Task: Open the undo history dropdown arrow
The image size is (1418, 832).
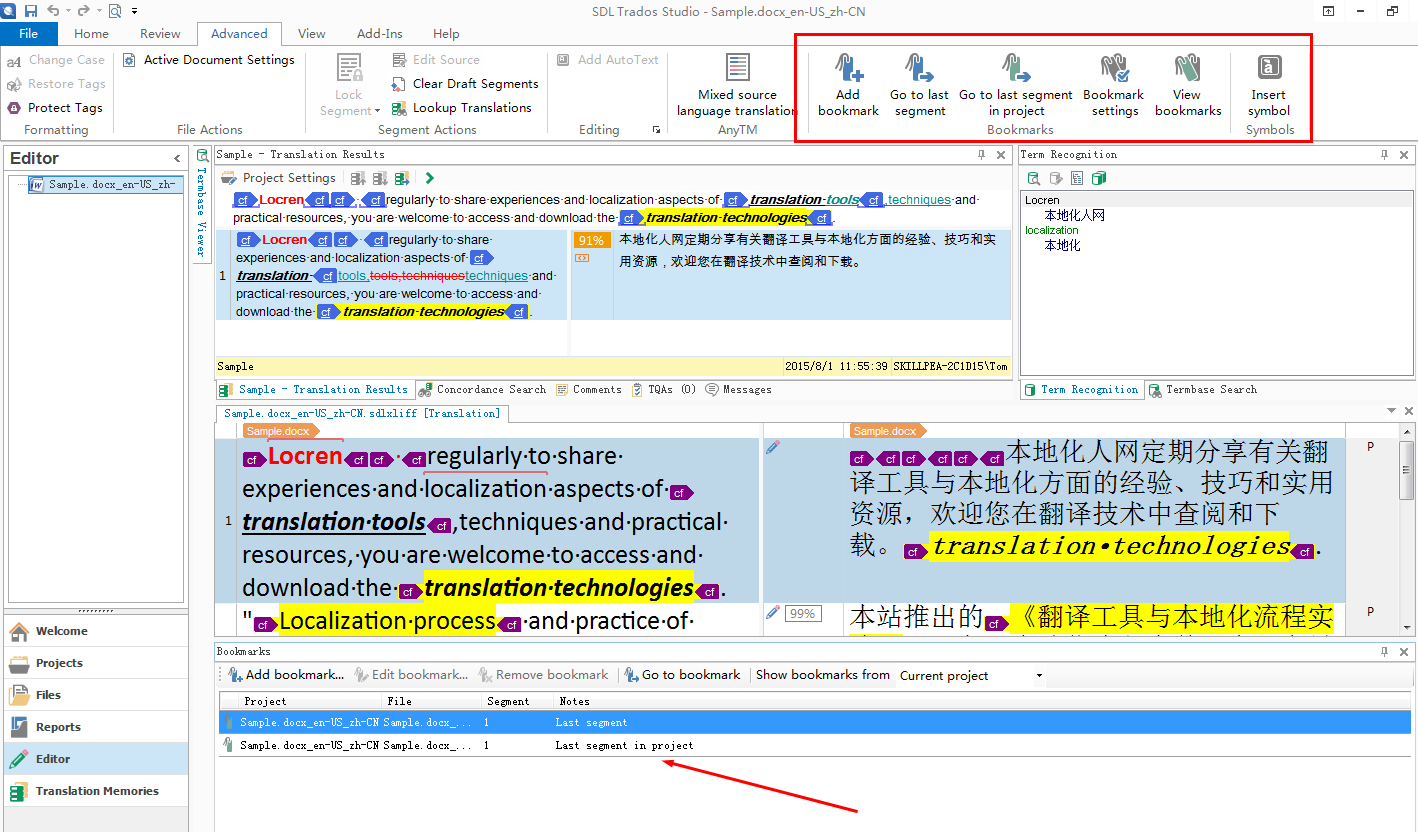Action: coord(66,11)
